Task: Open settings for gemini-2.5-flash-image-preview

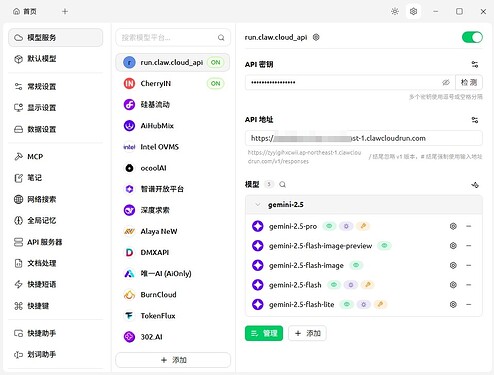Action: (x=453, y=246)
